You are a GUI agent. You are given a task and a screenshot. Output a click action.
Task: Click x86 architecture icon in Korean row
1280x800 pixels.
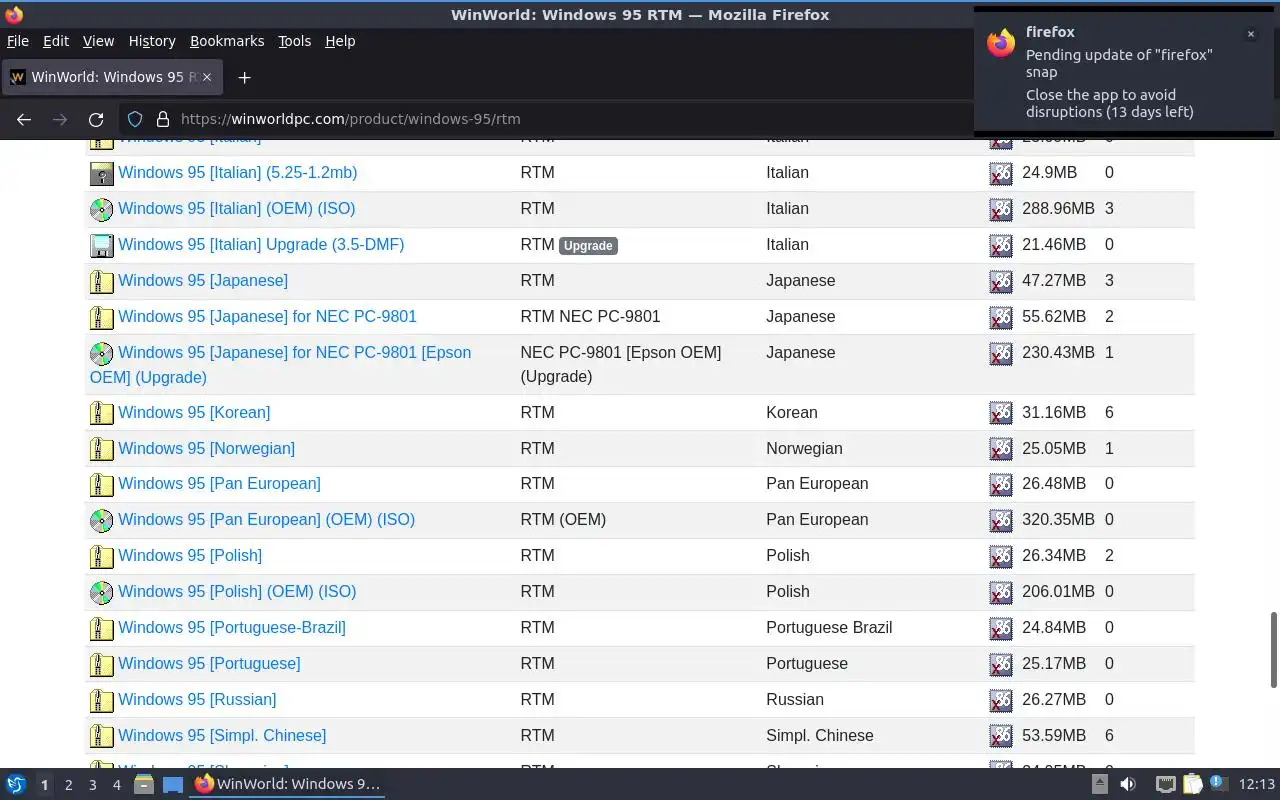(x=1001, y=413)
